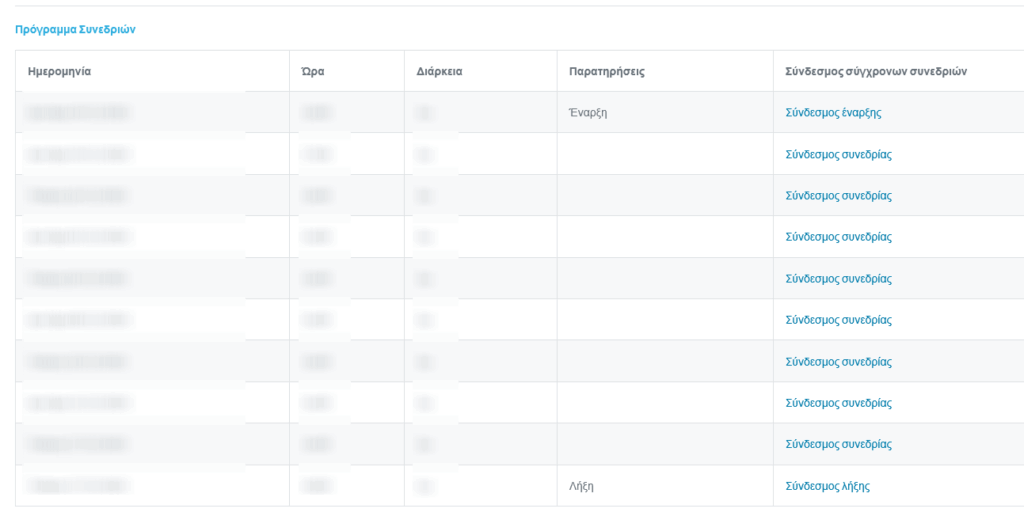This screenshot has height=516, width=1024.
Task: Click the Ώρα column header
Action: point(313,72)
